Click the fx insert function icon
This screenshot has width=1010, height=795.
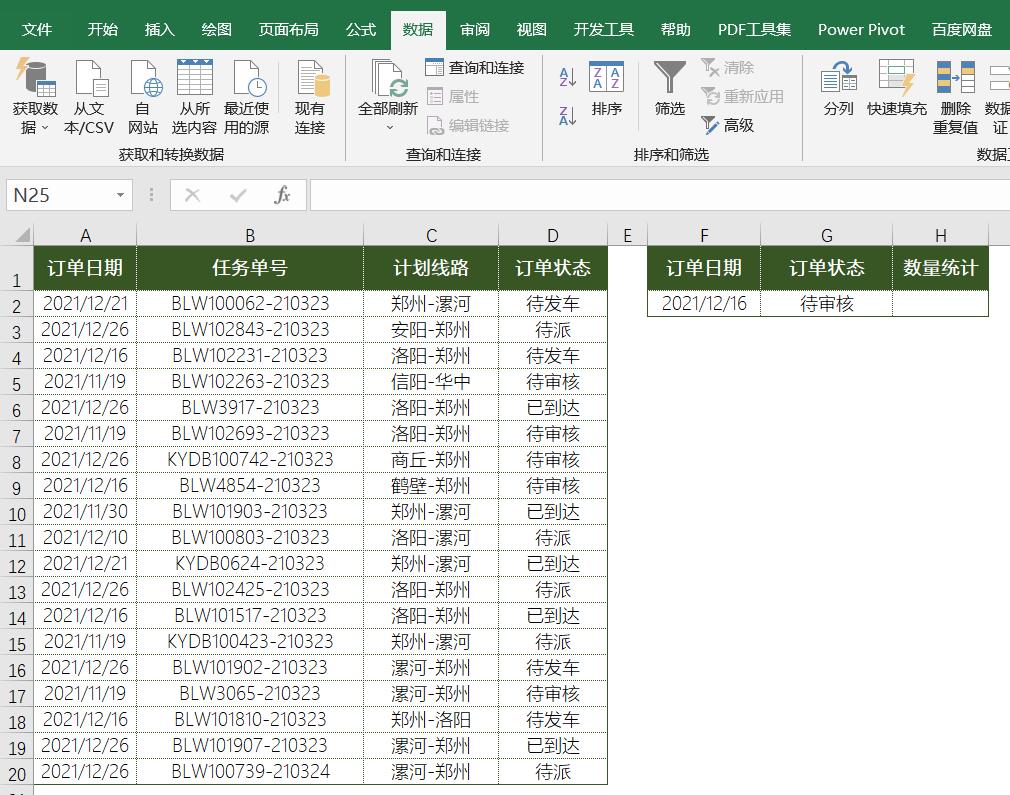(282, 195)
